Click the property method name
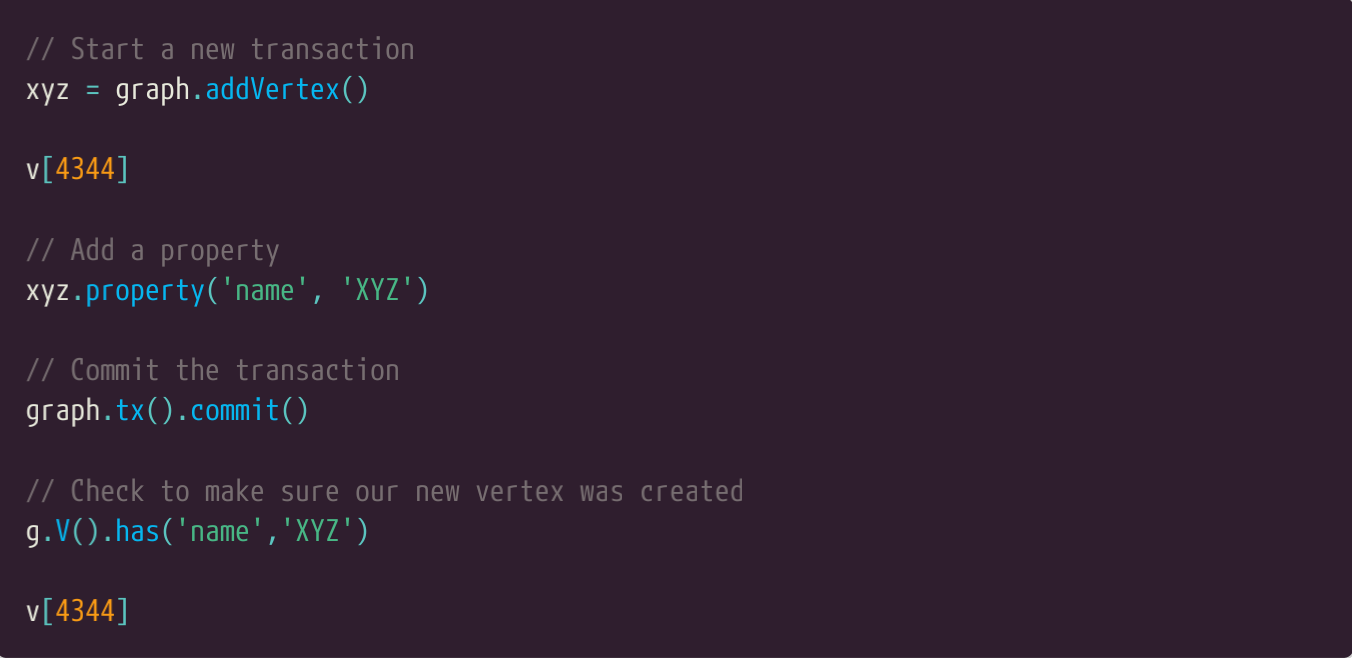The height and width of the screenshot is (658, 1352). click(x=145, y=291)
